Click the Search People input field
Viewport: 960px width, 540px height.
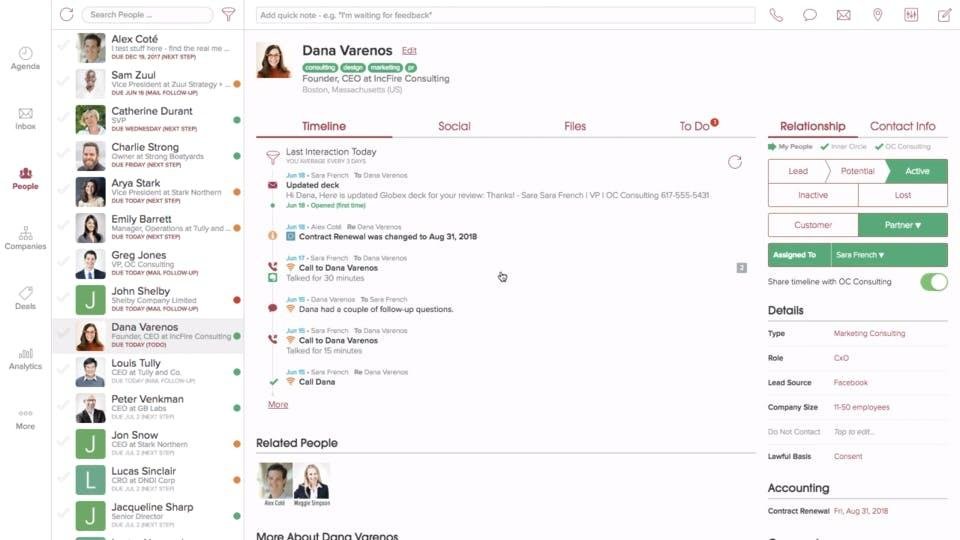tap(147, 15)
